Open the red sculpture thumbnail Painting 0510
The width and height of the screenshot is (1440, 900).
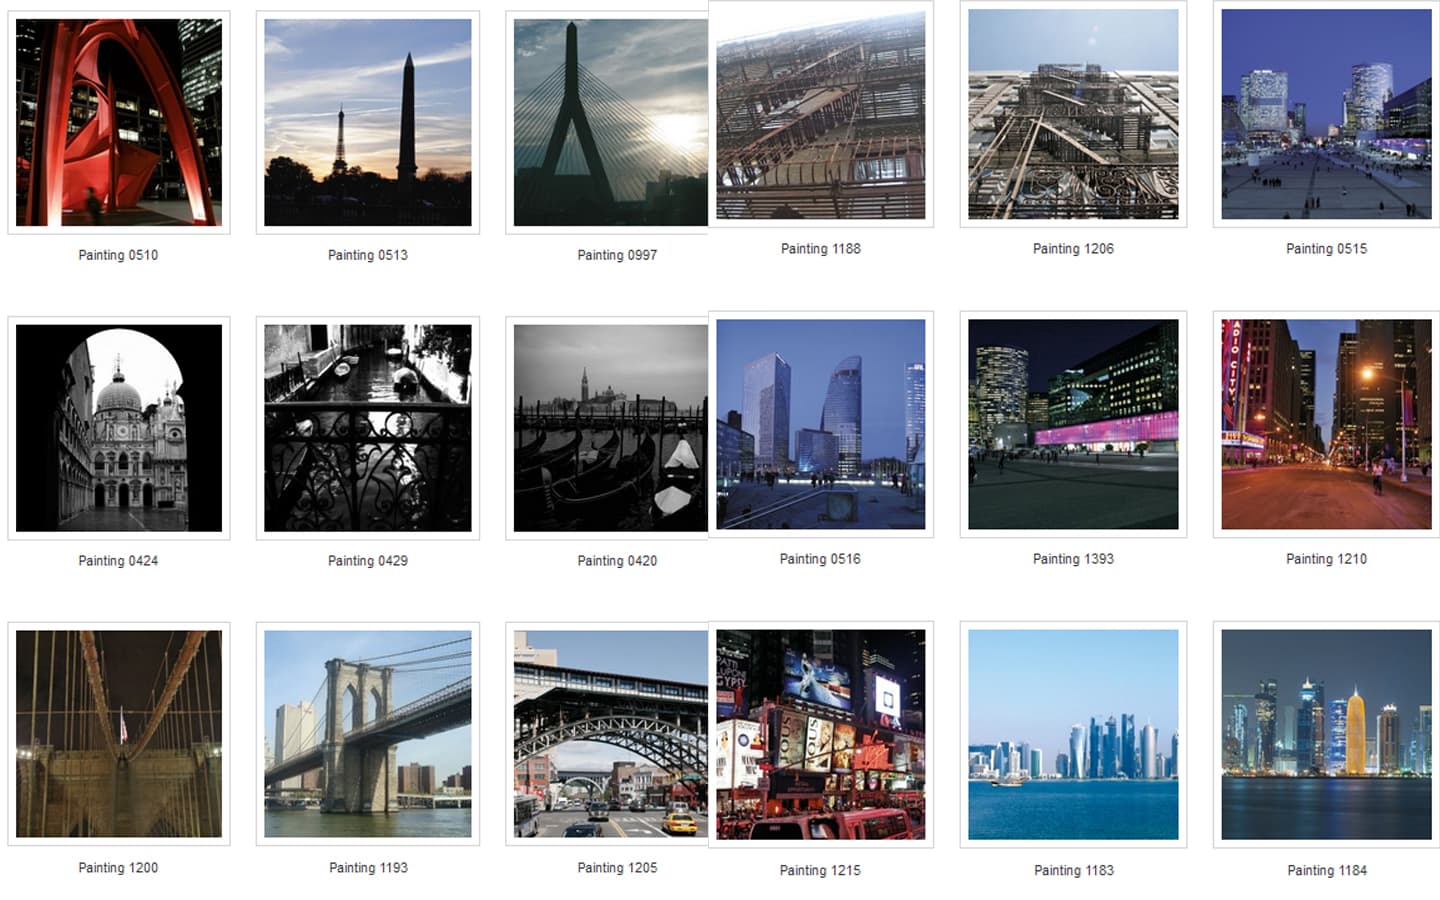click(118, 122)
